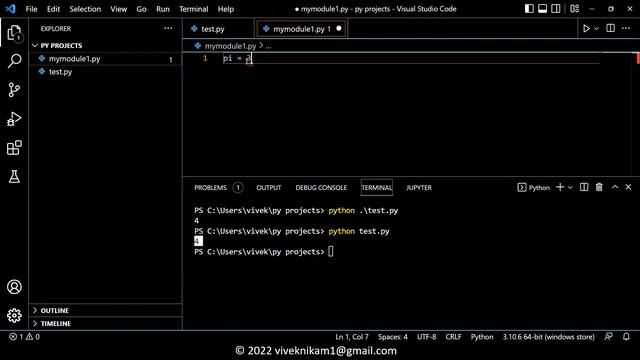The width and height of the screenshot is (640, 360).
Task: Toggle Panel layout button
Action: (x=542, y=9)
